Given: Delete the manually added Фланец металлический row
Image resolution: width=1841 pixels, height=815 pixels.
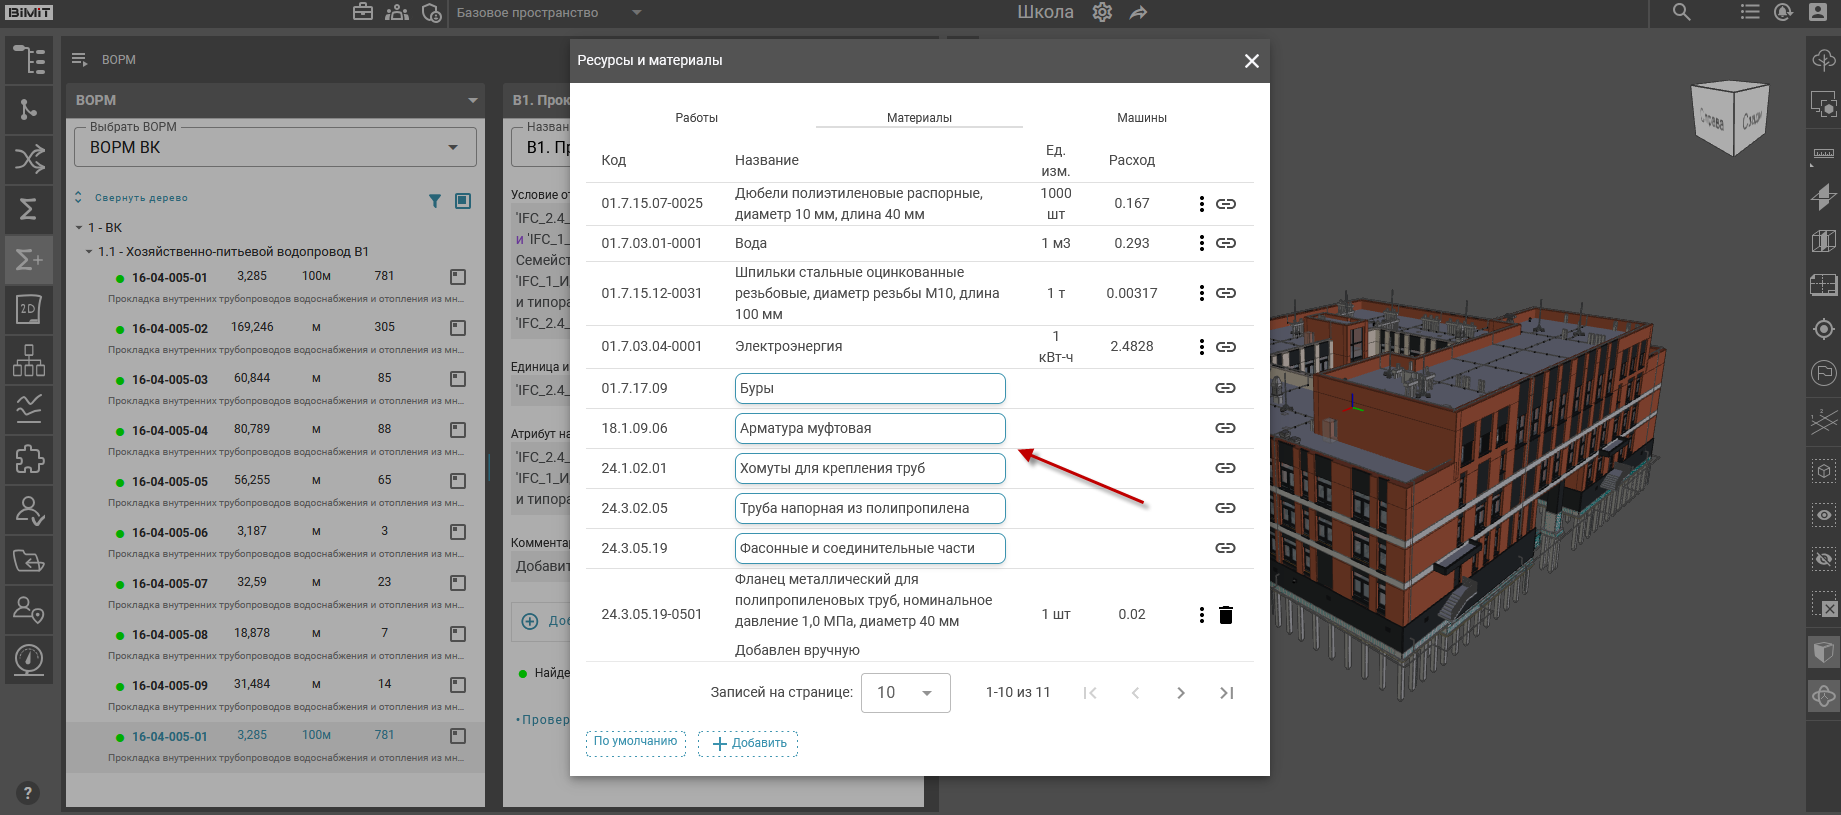Looking at the screenshot, I should 1225,615.
